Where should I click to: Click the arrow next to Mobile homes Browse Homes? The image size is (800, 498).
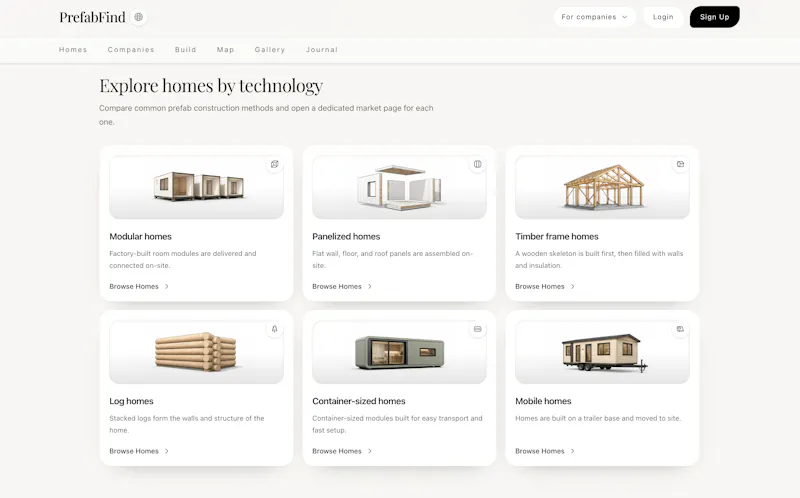point(572,451)
